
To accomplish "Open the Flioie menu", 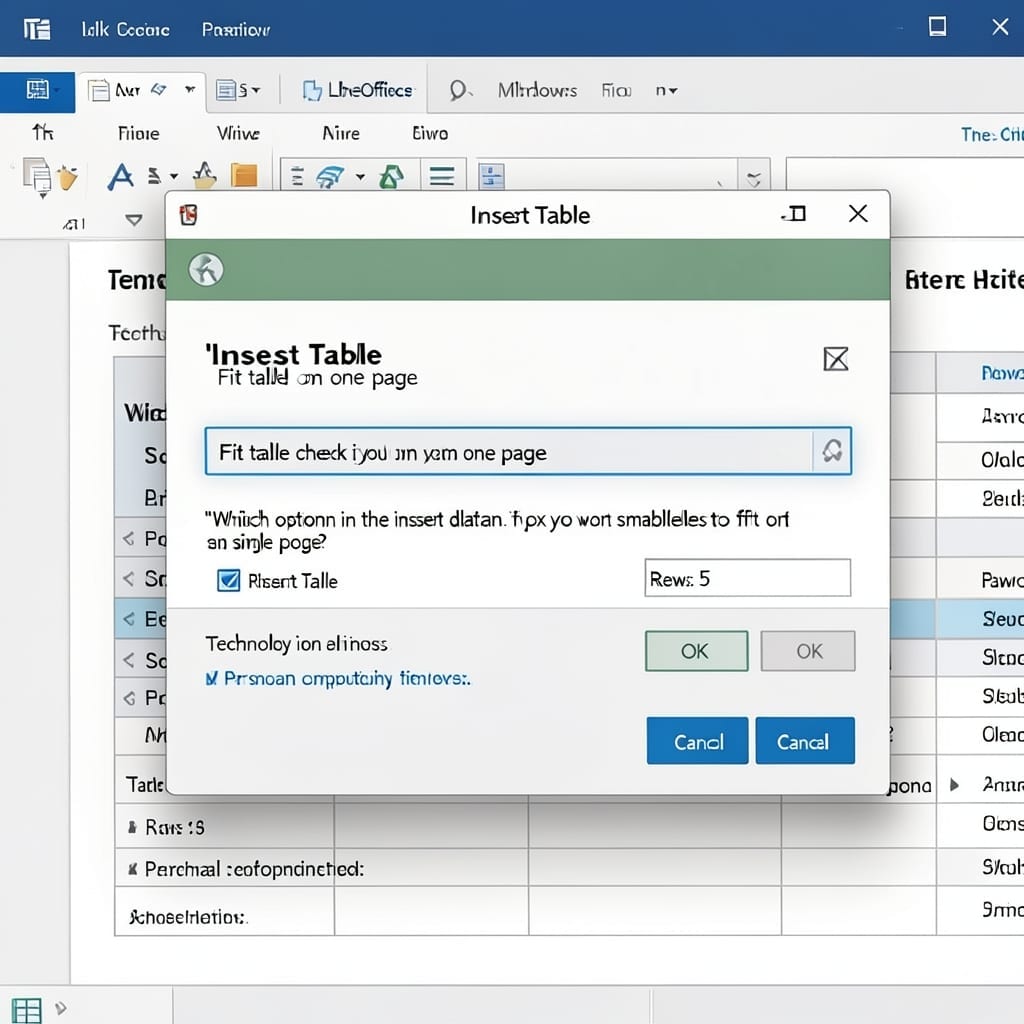I will (138, 134).
